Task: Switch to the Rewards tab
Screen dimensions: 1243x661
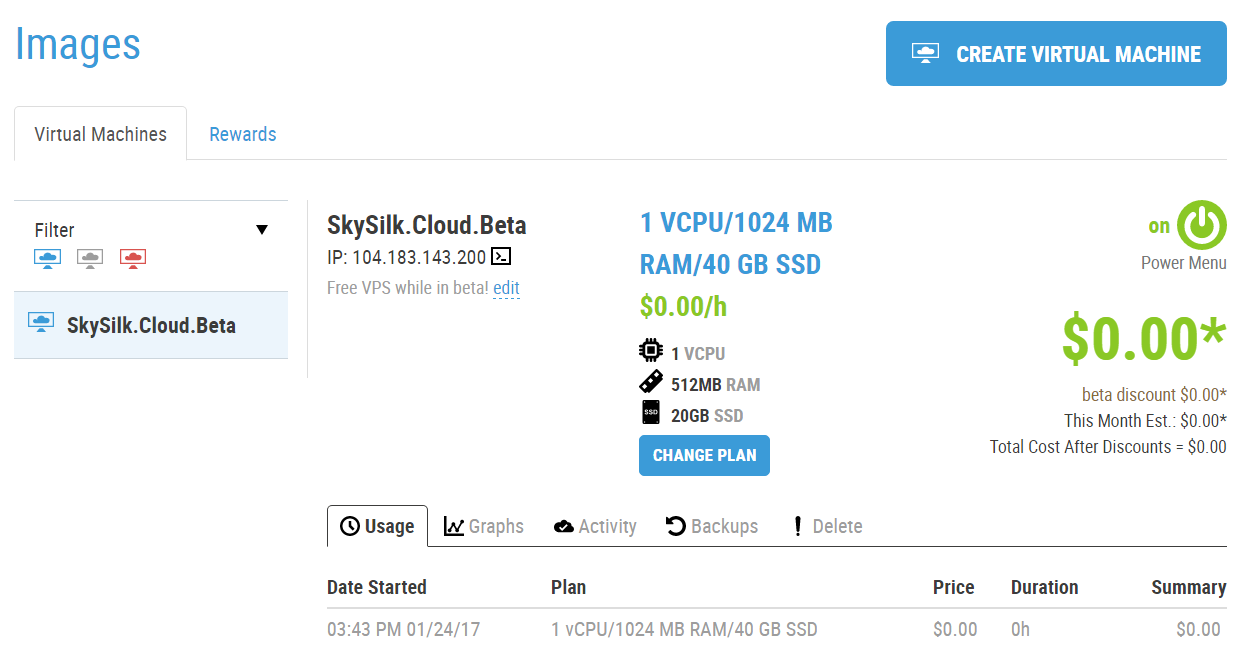Action: pos(243,134)
